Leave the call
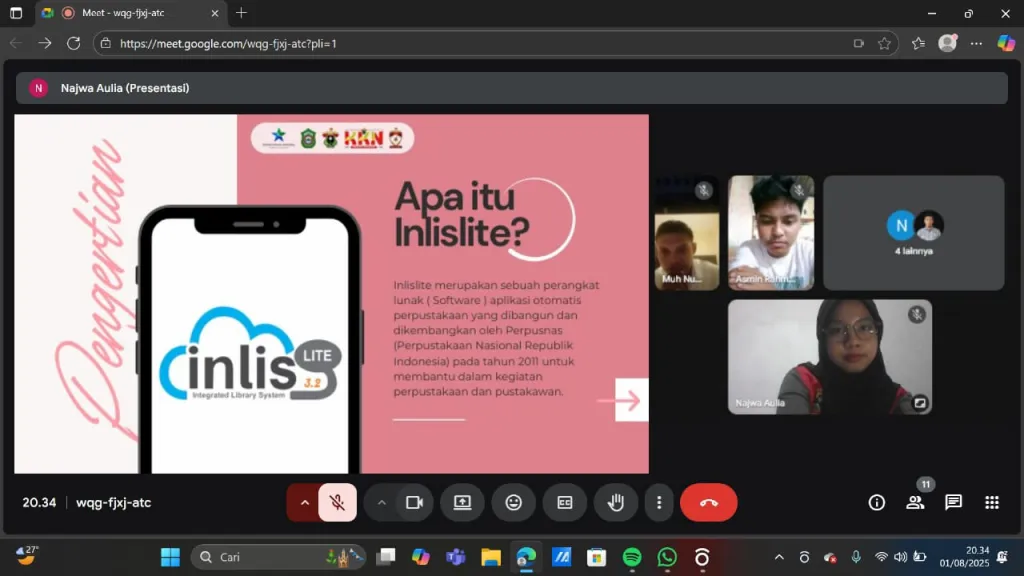Screen dimensions: 1024x576 (x=709, y=503)
